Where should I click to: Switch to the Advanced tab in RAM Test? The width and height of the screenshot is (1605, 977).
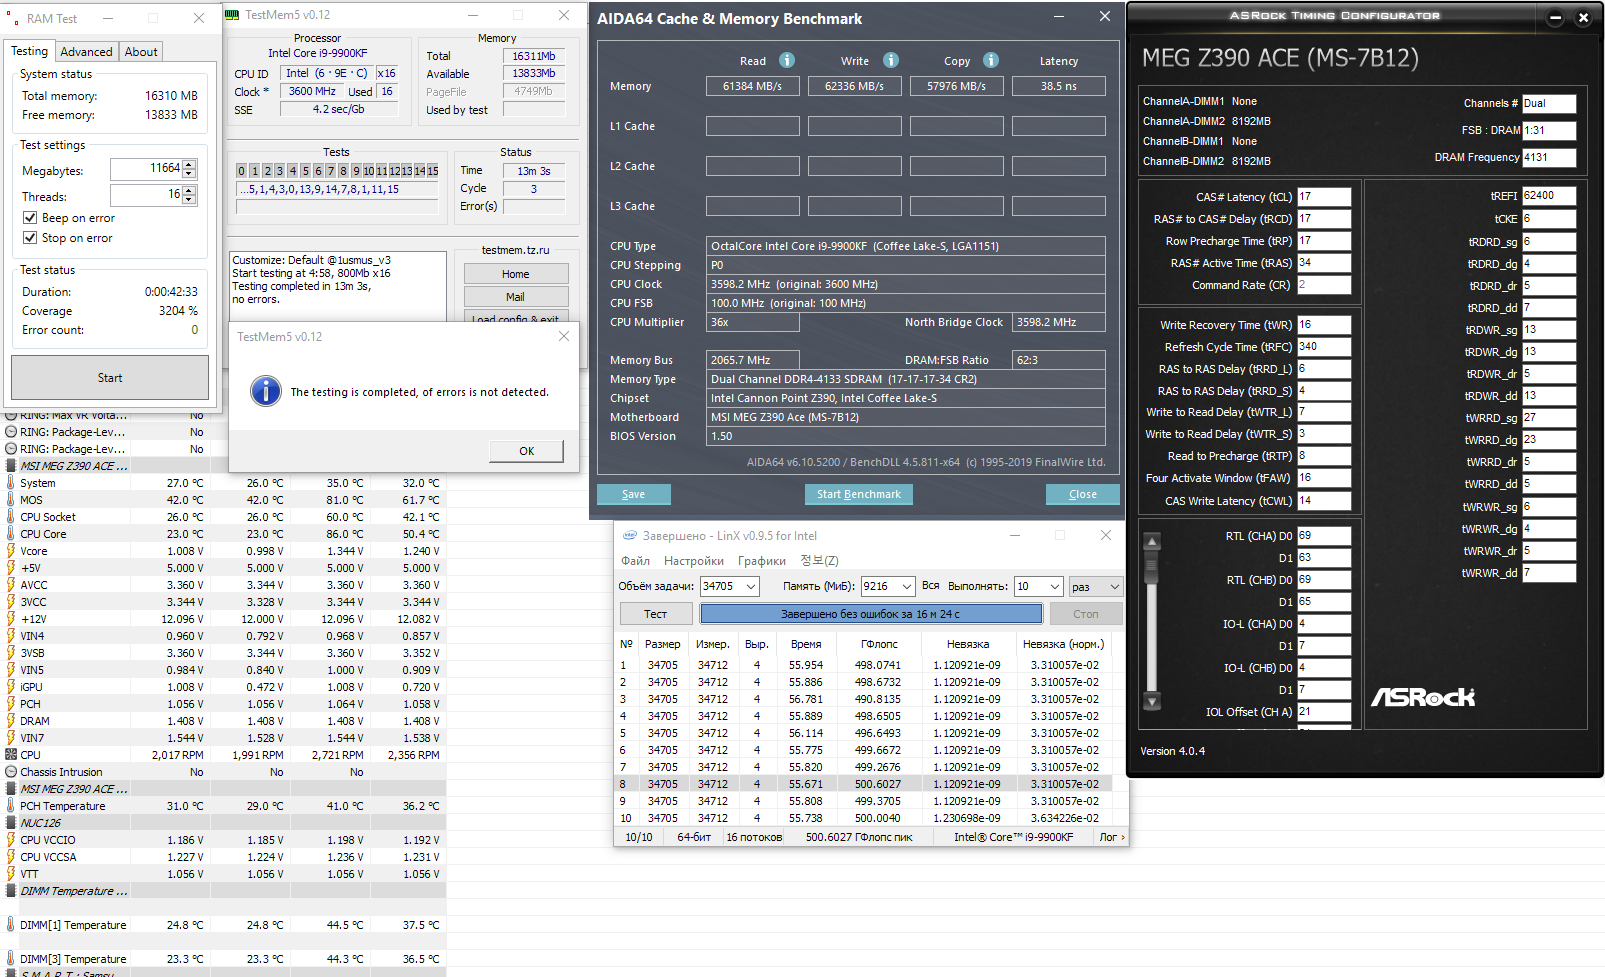click(x=86, y=52)
